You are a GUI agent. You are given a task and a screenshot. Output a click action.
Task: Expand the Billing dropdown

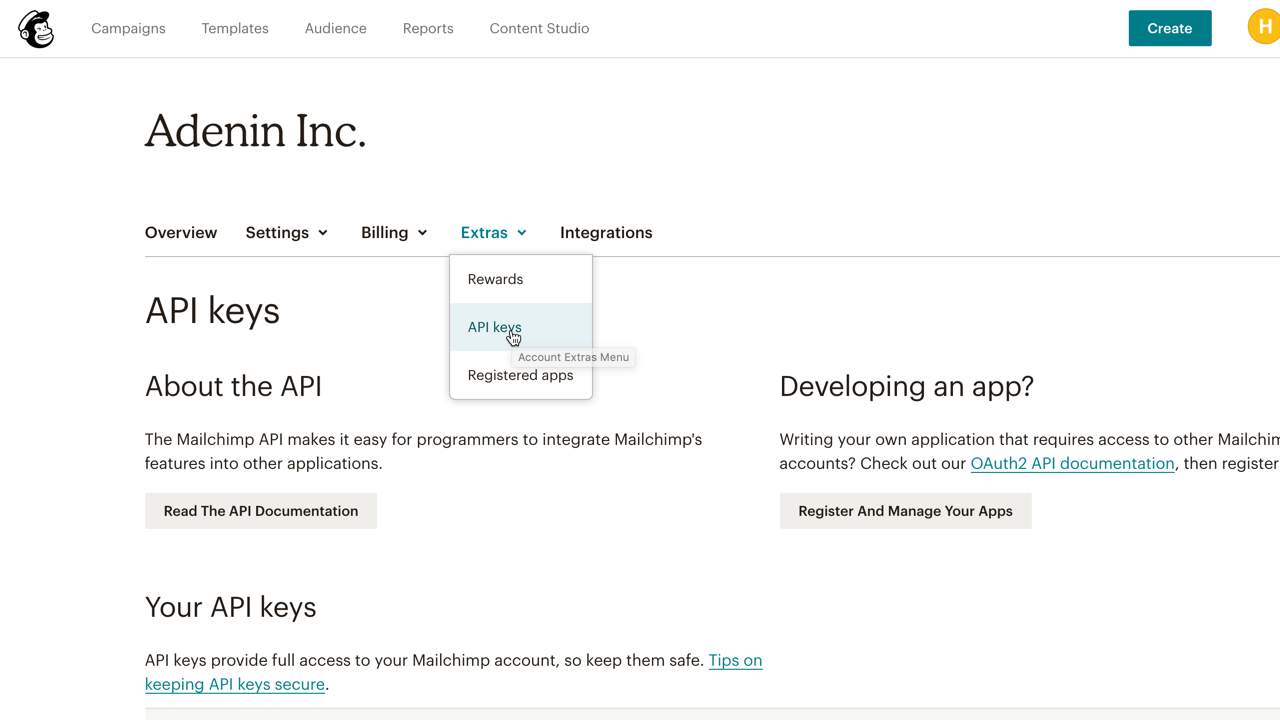[x=394, y=232]
